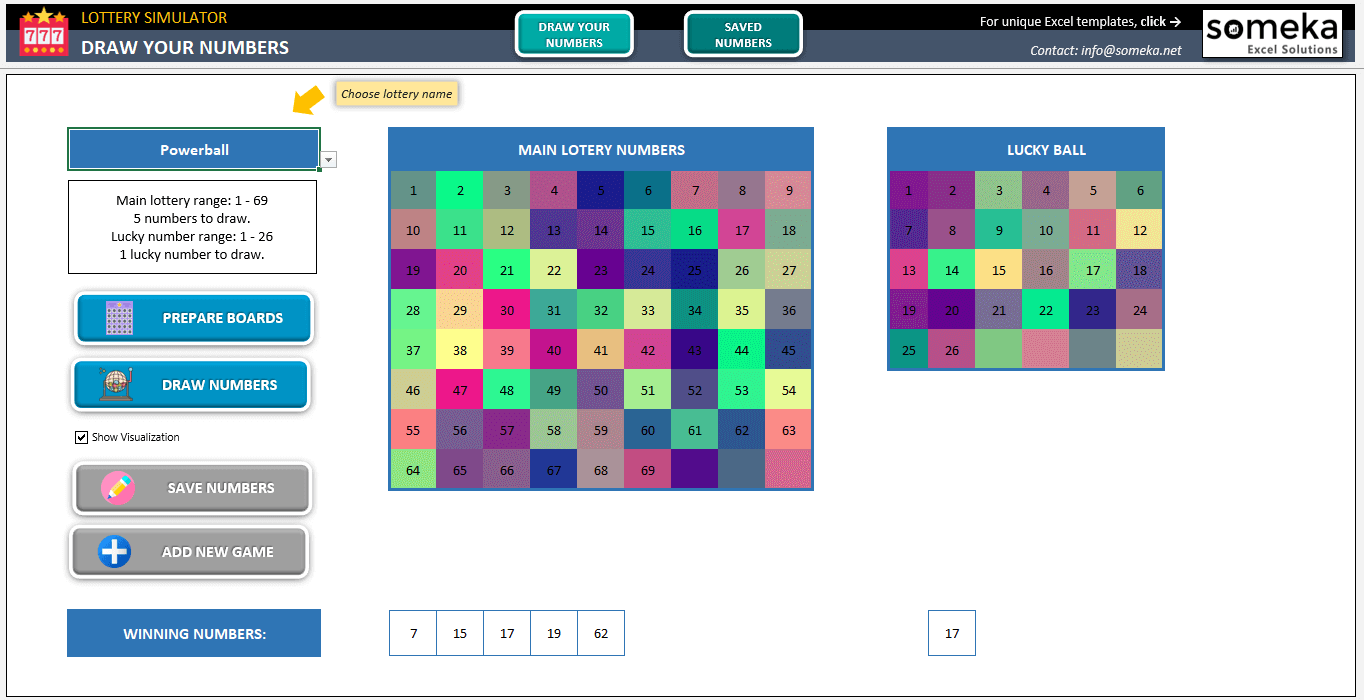Click the Choose lottery name tooltip note
This screenshot has height=700, width=1364.
coord(396,94)
